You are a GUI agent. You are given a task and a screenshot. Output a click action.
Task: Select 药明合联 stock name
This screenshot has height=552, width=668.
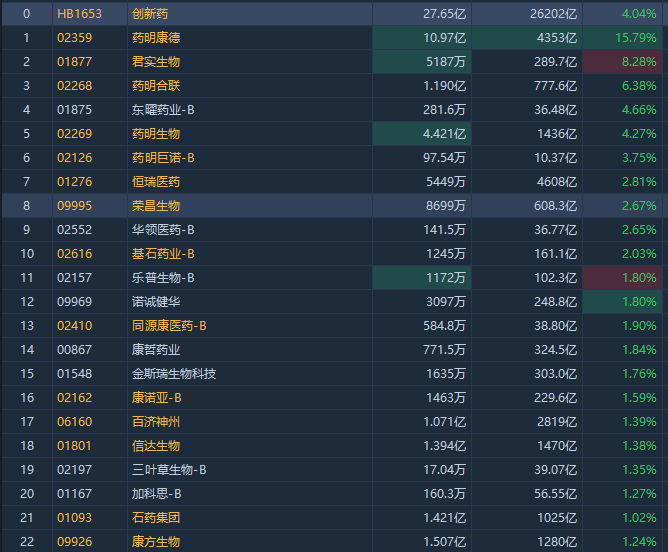156,86
